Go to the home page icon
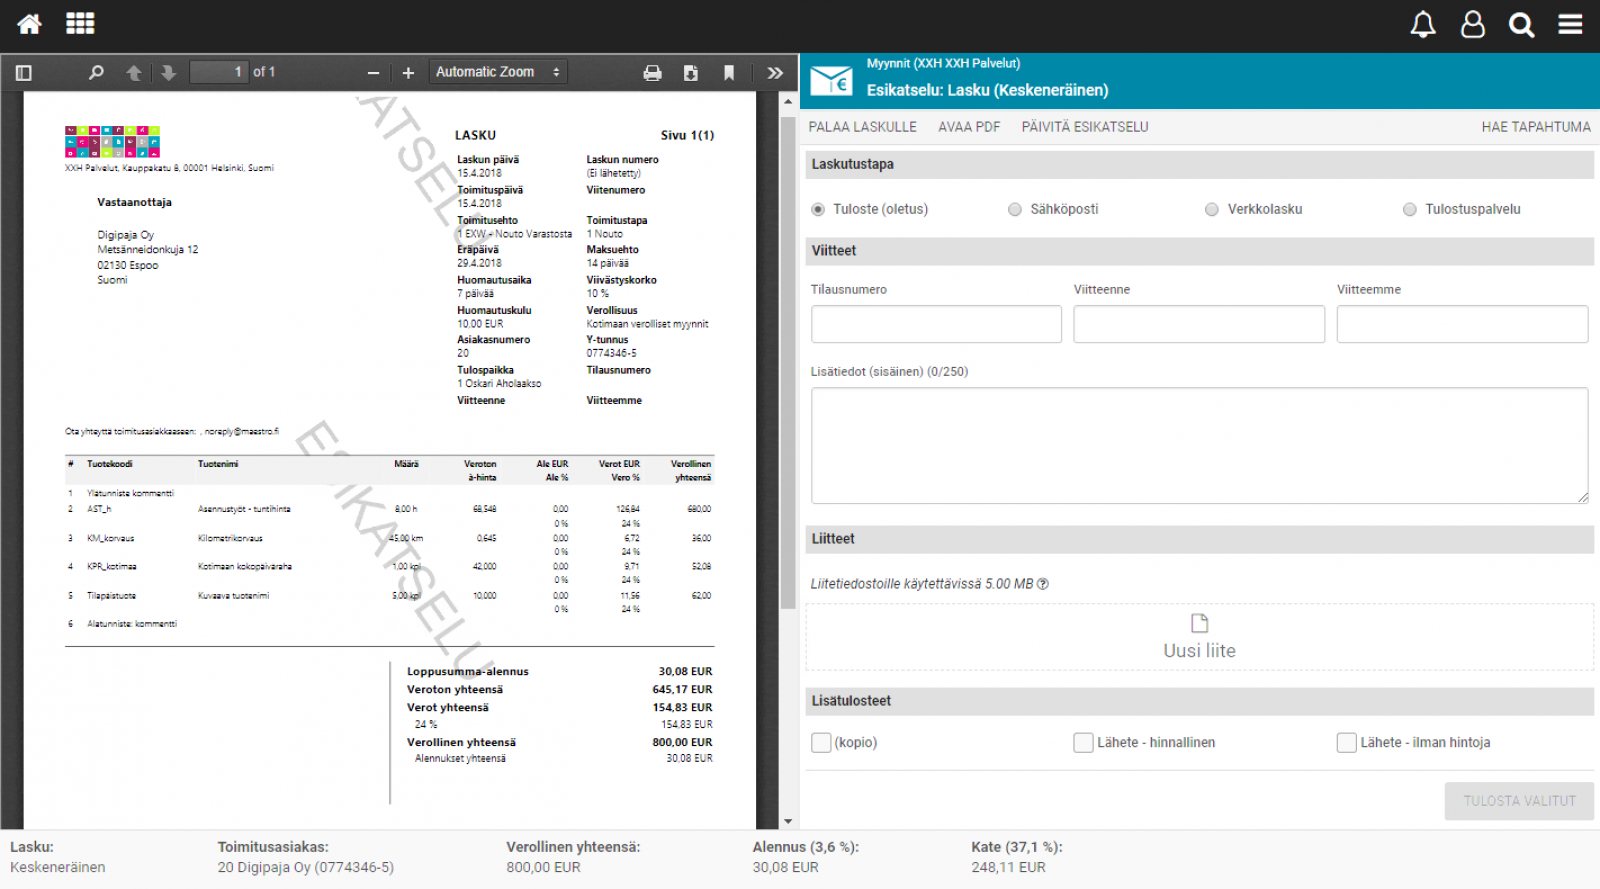1600x889 pixels. (x=30, y=24)
